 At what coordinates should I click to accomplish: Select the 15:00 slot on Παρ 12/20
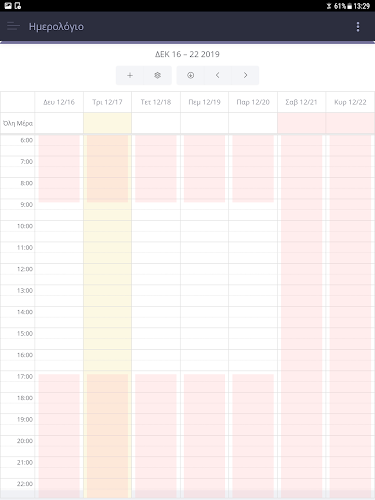point(253,333)
